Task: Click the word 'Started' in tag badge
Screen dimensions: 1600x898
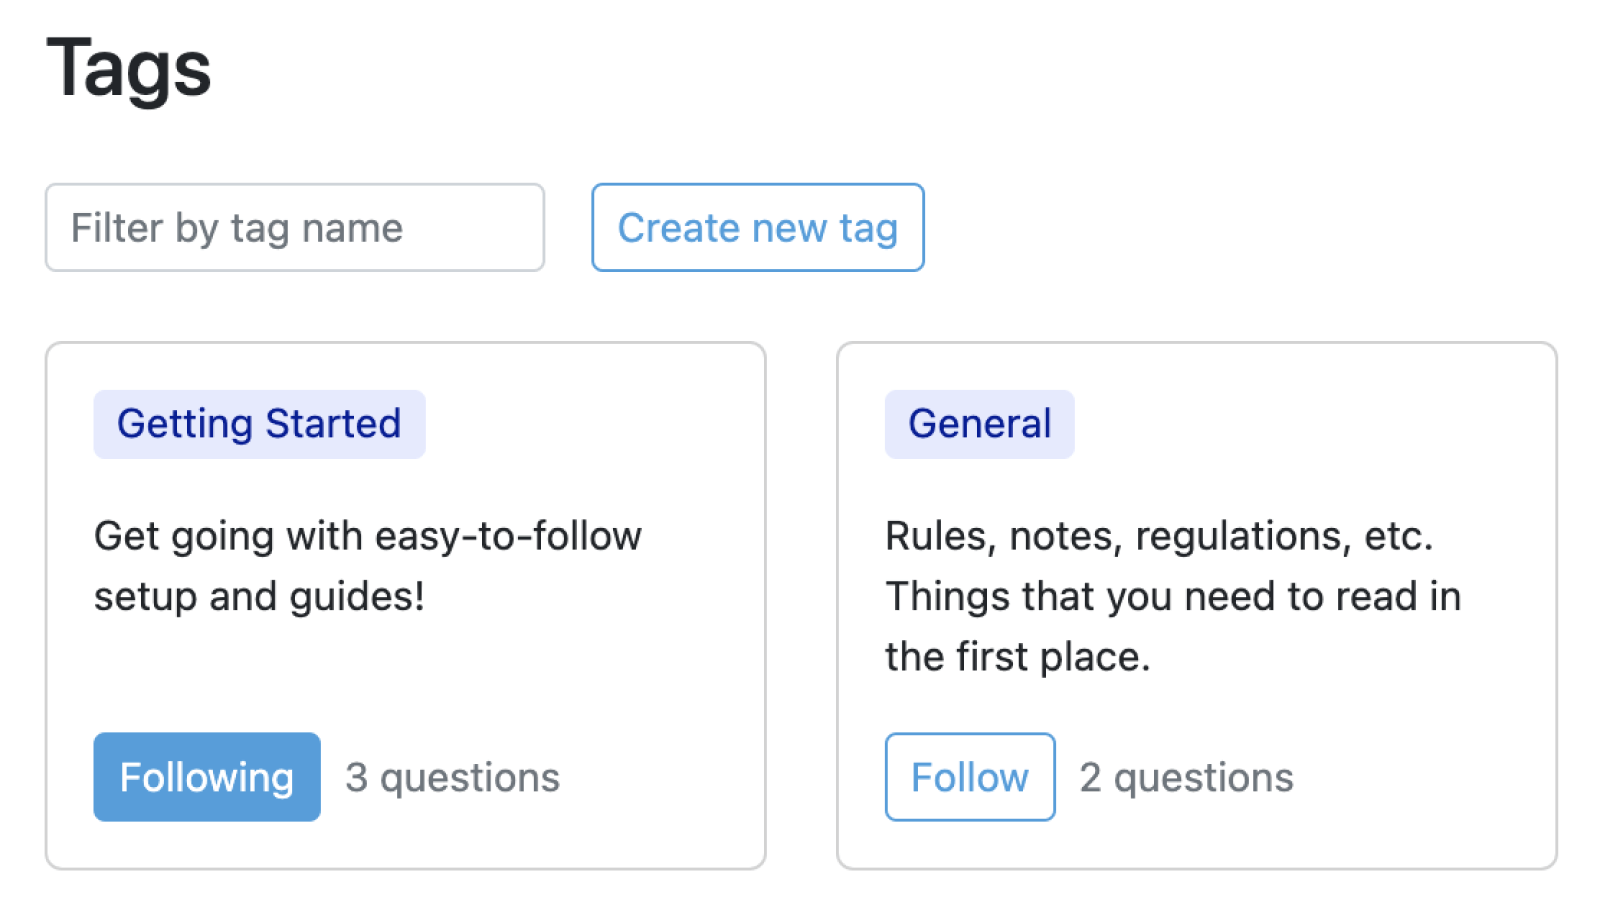Action: (333, 424)
